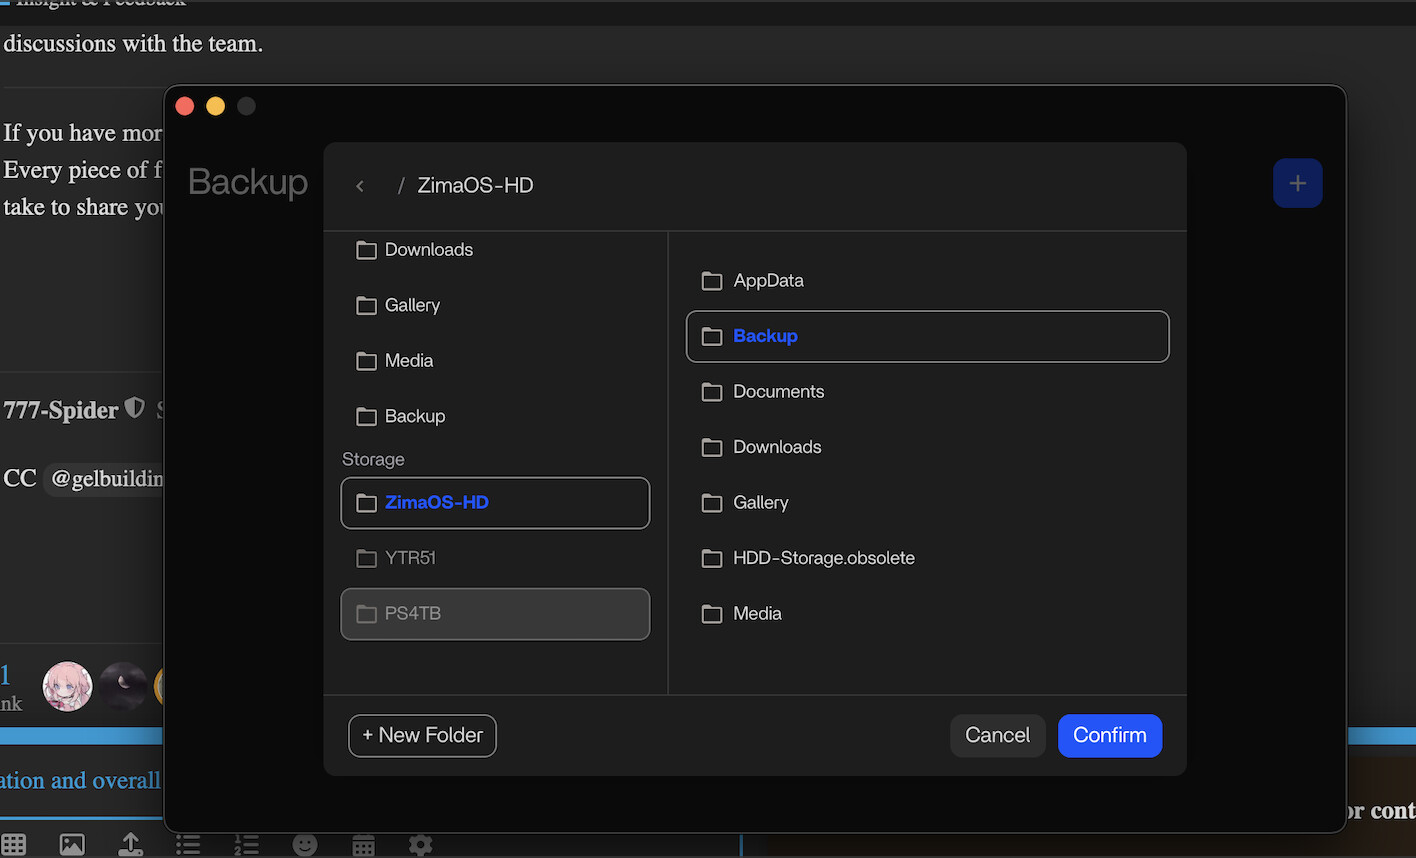The image size is (1416, 858).
Task: Click the calendar date icon in editor toolbar
Action: (363, 844)
